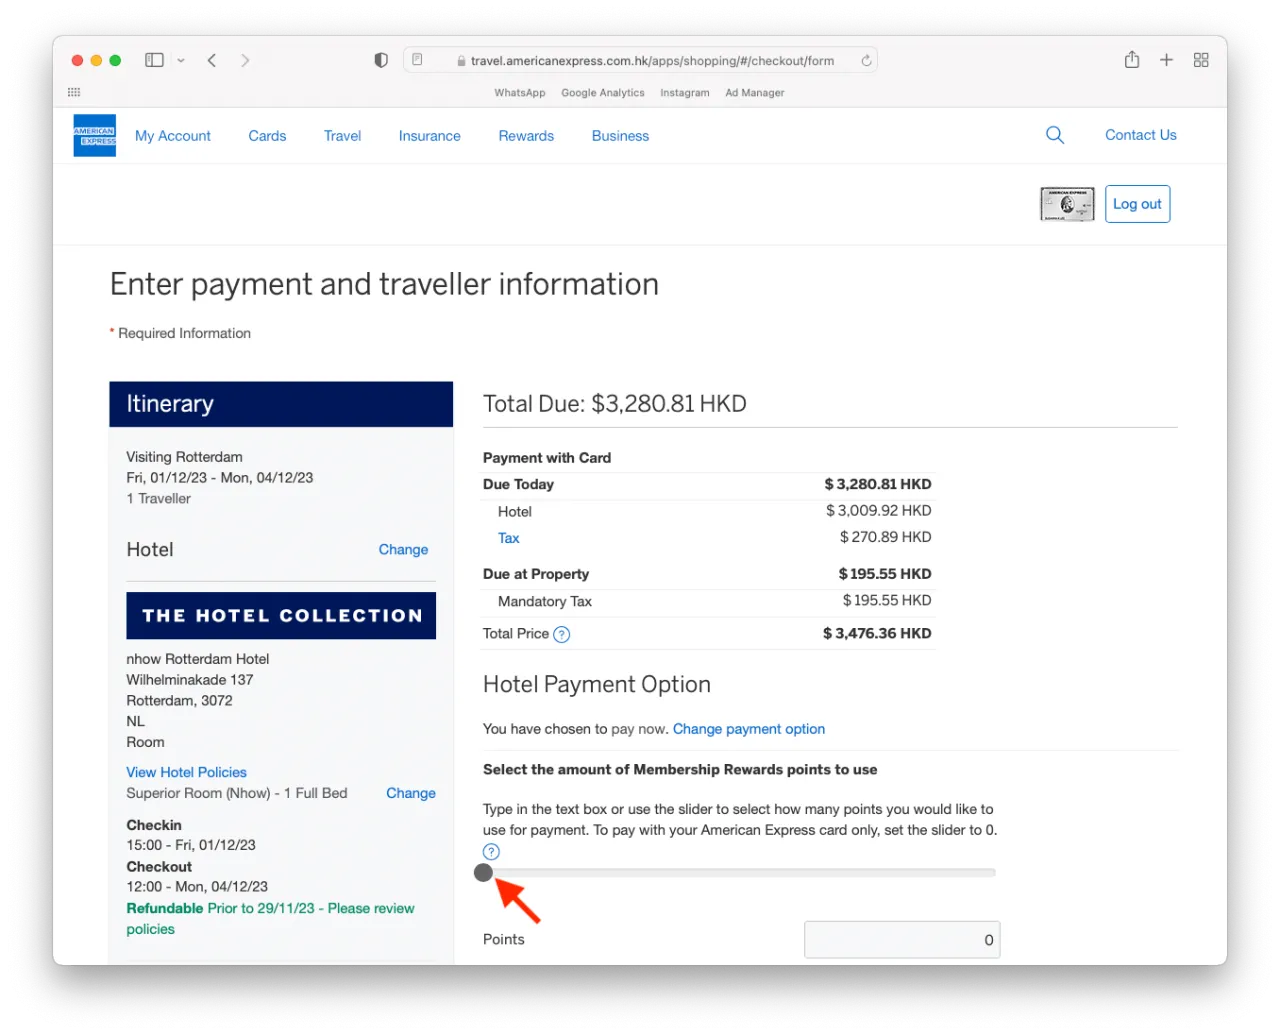Screen dimensions: 1280x1035
Task: Open the Cards menu
Action: click(x=267, y=136)
